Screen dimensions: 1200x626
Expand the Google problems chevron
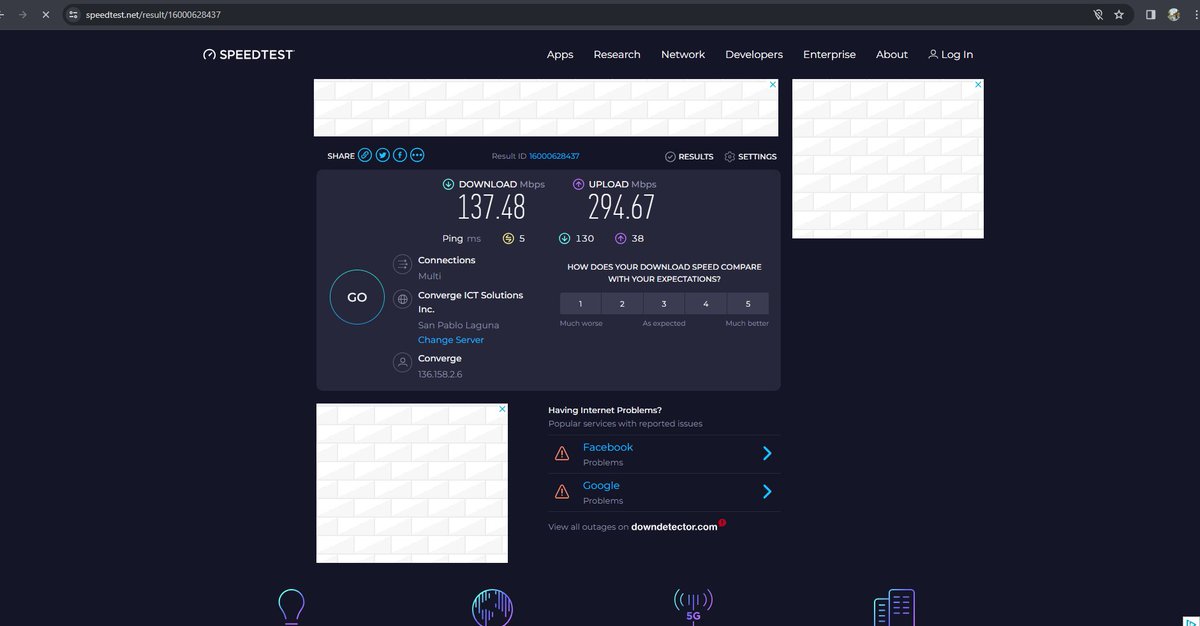(x=767, y=491)
